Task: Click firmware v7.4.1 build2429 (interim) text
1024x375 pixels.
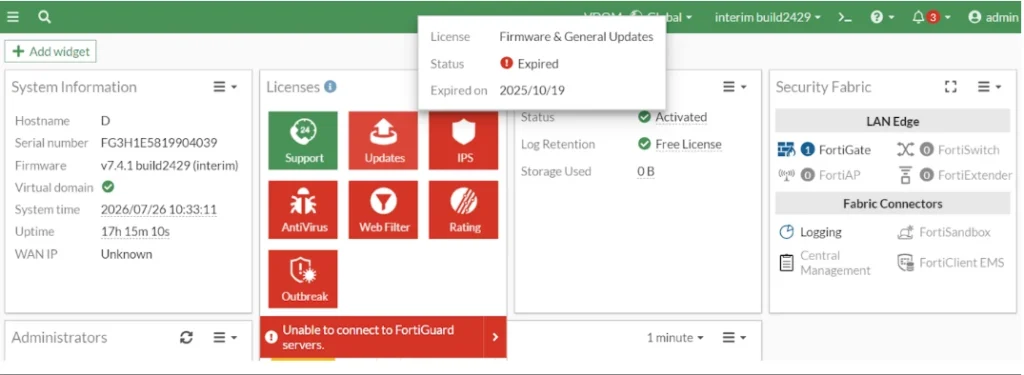Action: point(170,165)
